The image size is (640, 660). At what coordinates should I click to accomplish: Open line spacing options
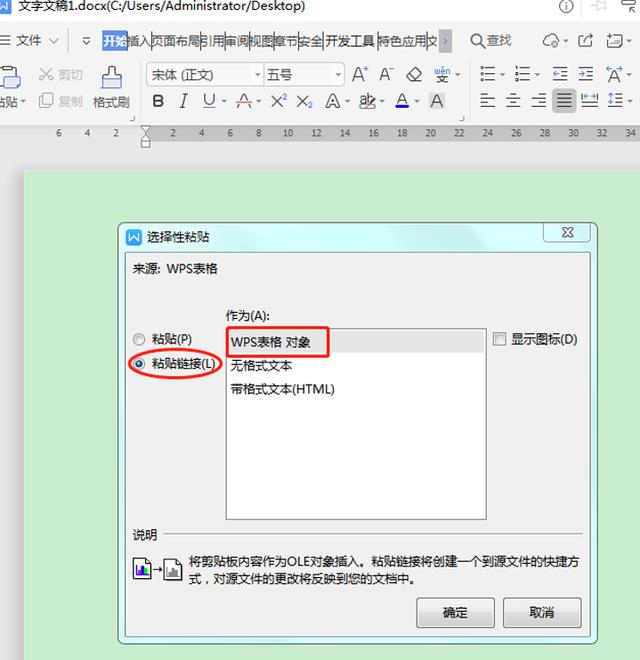pos(615,101)
